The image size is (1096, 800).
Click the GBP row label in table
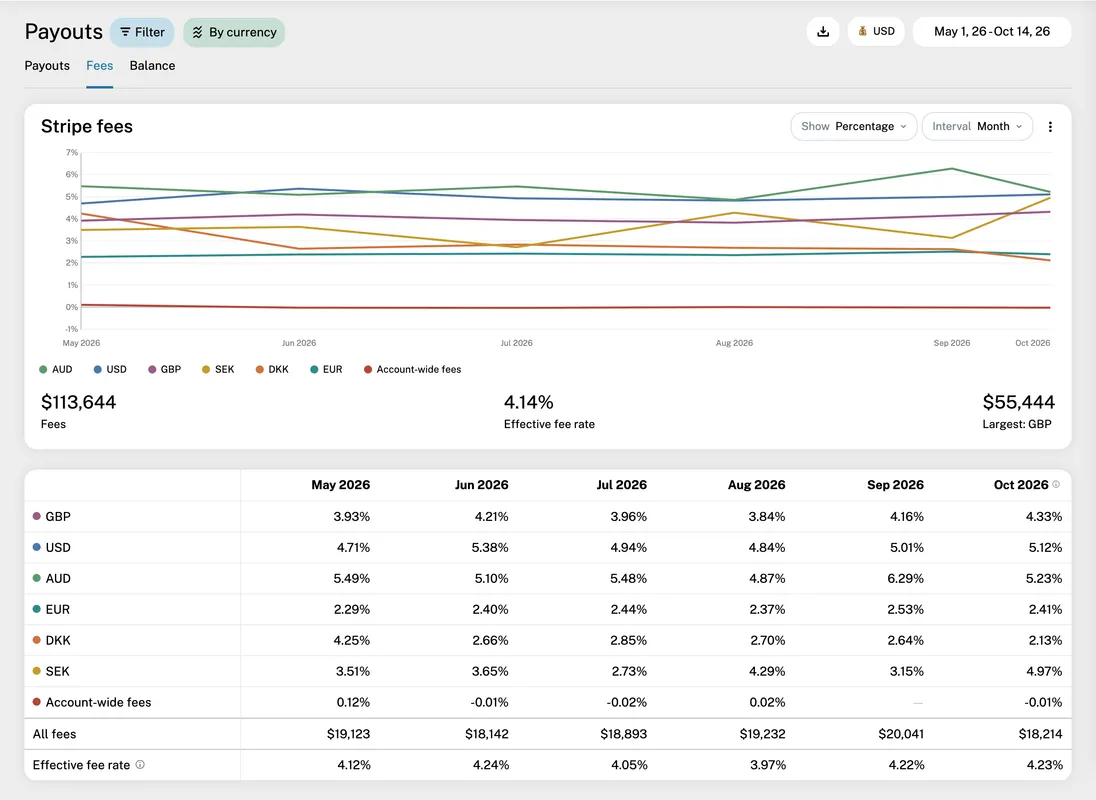[58, 516]
